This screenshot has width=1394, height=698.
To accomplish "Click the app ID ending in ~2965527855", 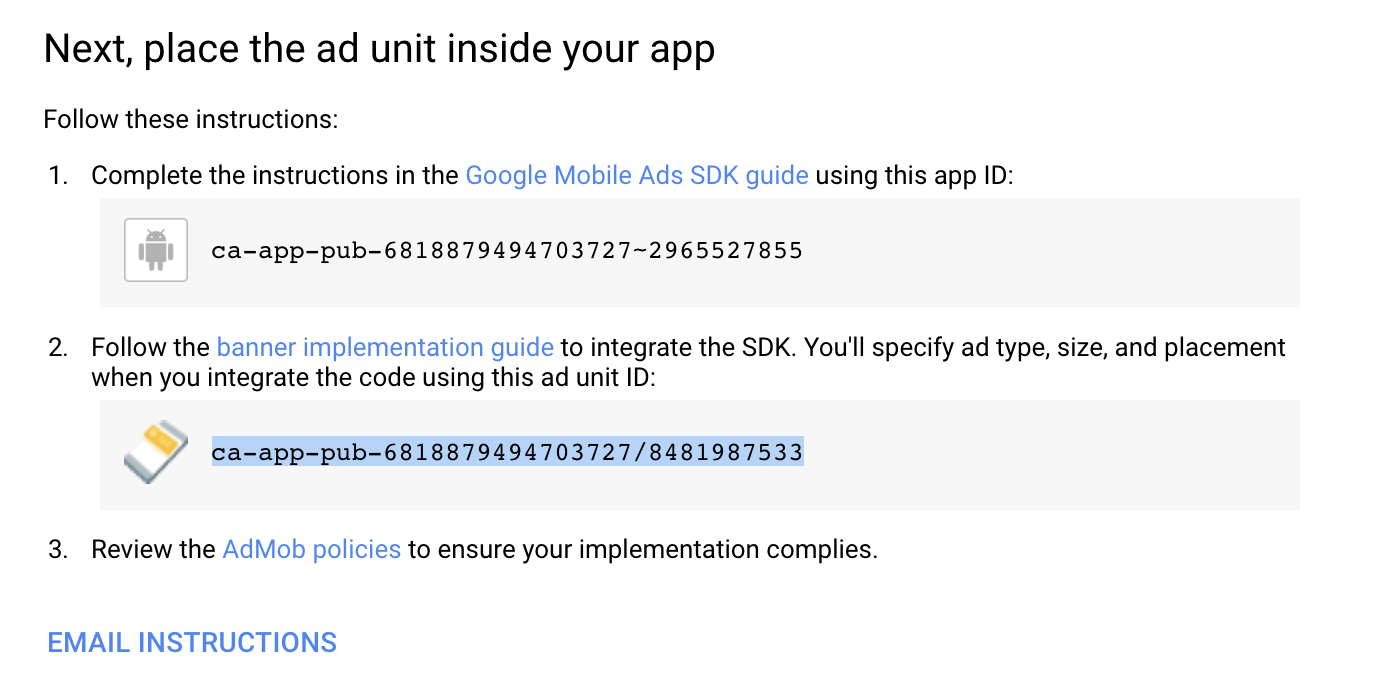I will (507, 250).
